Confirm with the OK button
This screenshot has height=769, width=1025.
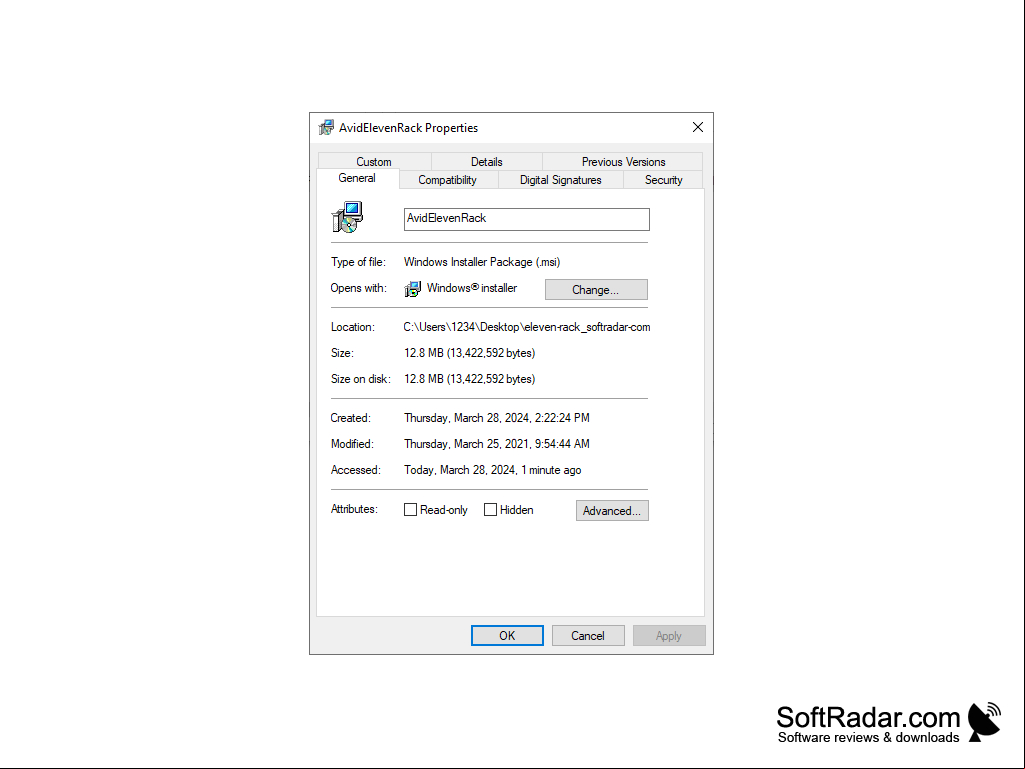(x=507, y=636)
